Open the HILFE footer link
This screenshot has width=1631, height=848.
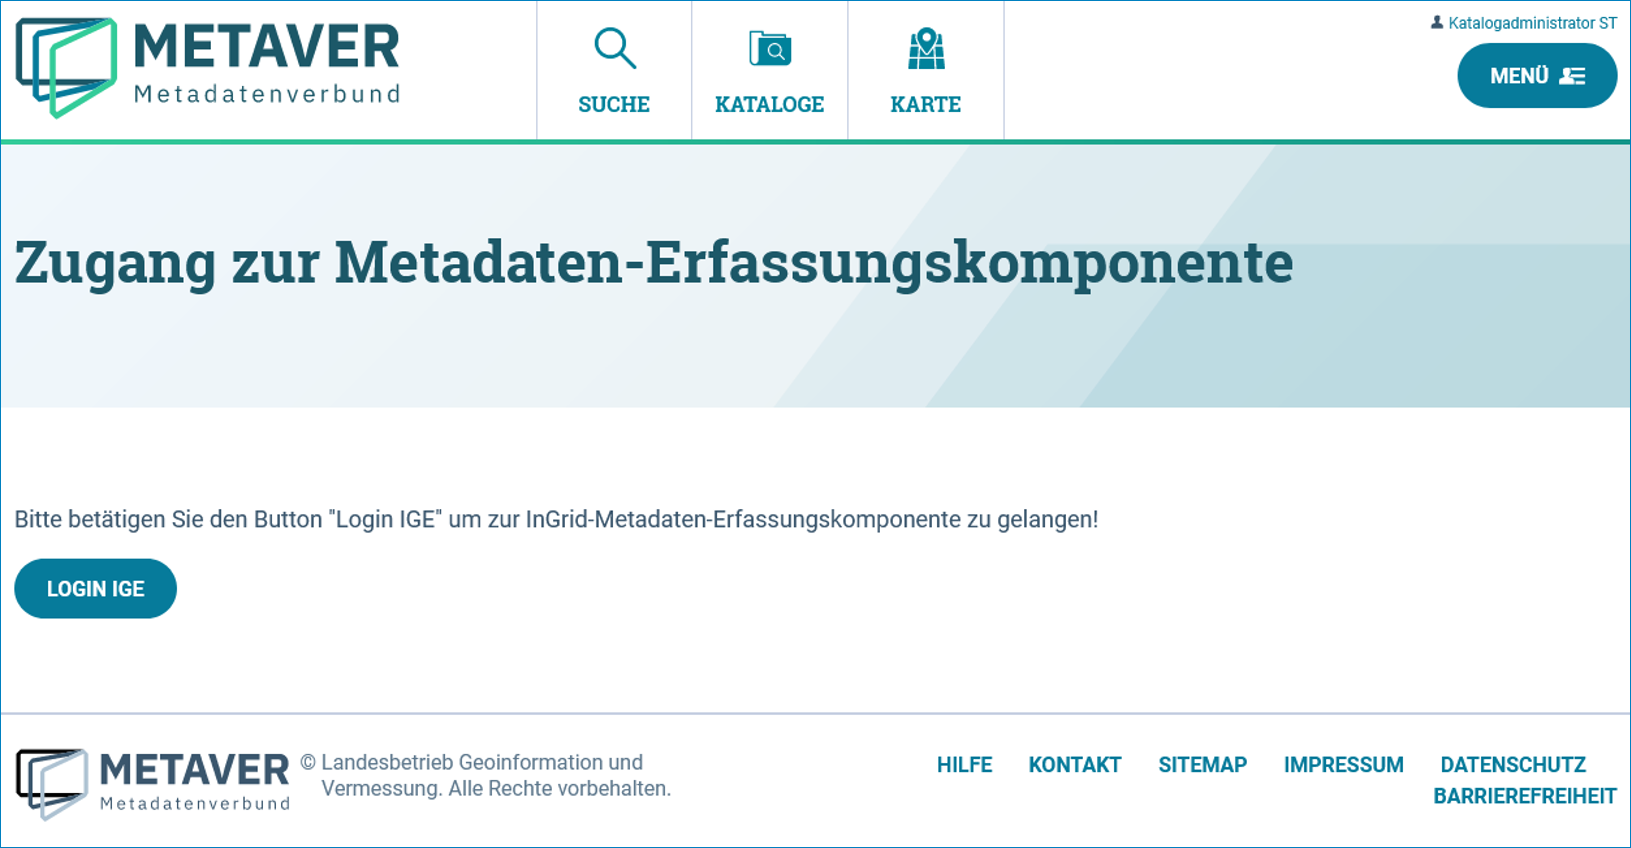coord(965,765)
